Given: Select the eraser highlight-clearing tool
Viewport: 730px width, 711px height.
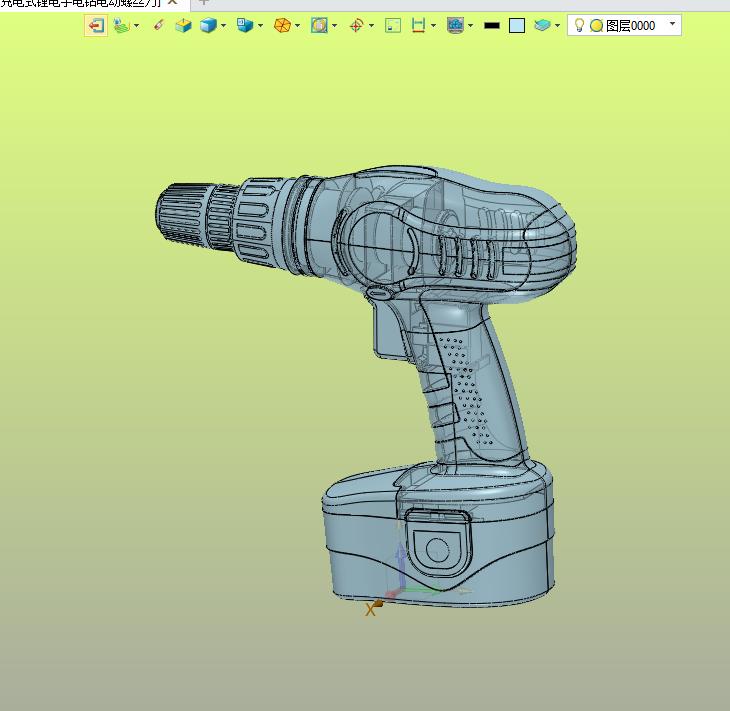Looking at the screenshot, I should (x=159, y=25).
